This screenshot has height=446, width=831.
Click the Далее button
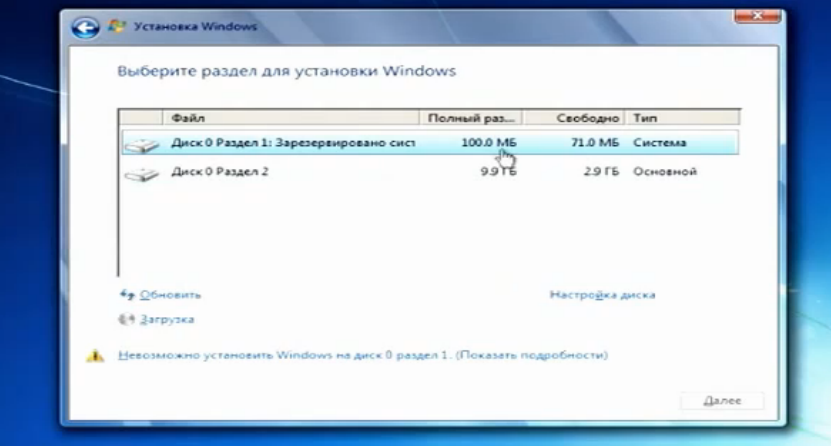[x=722, y=400]
